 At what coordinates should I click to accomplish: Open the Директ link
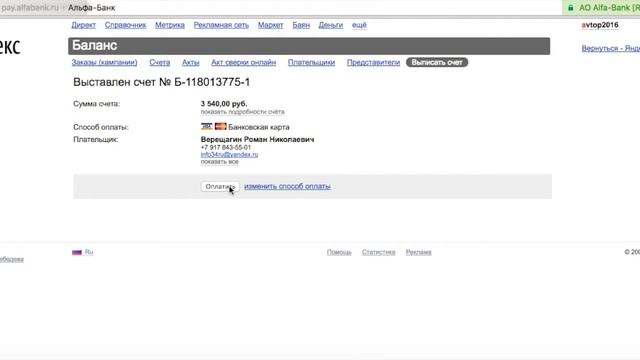(x=84, y=25)
